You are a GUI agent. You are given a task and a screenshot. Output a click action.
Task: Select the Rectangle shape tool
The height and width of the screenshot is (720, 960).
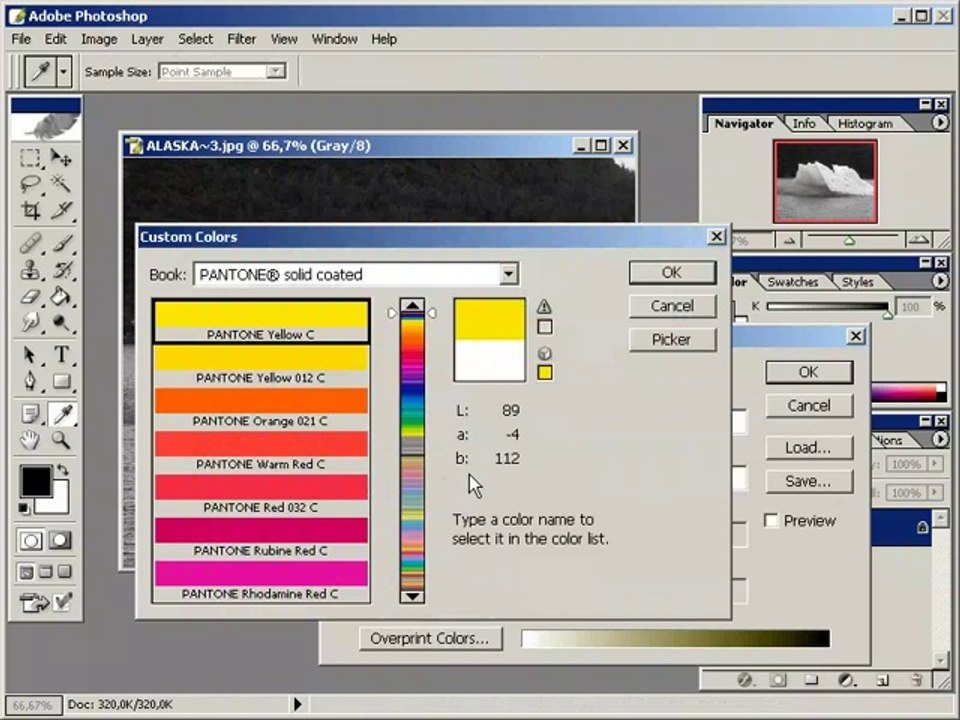(x=61, y=381)
